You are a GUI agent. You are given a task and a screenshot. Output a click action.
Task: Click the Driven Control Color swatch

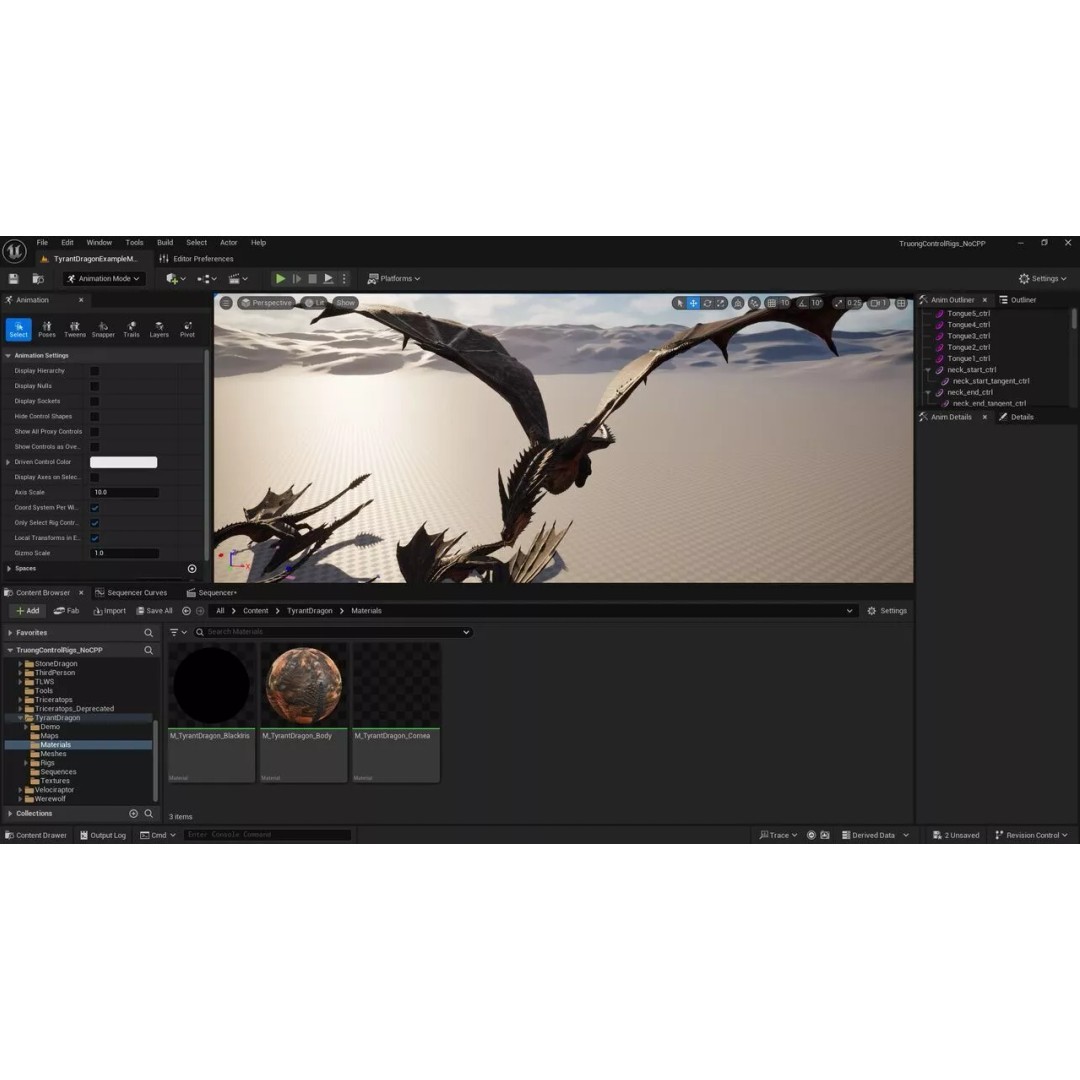(x=123, y=463)
